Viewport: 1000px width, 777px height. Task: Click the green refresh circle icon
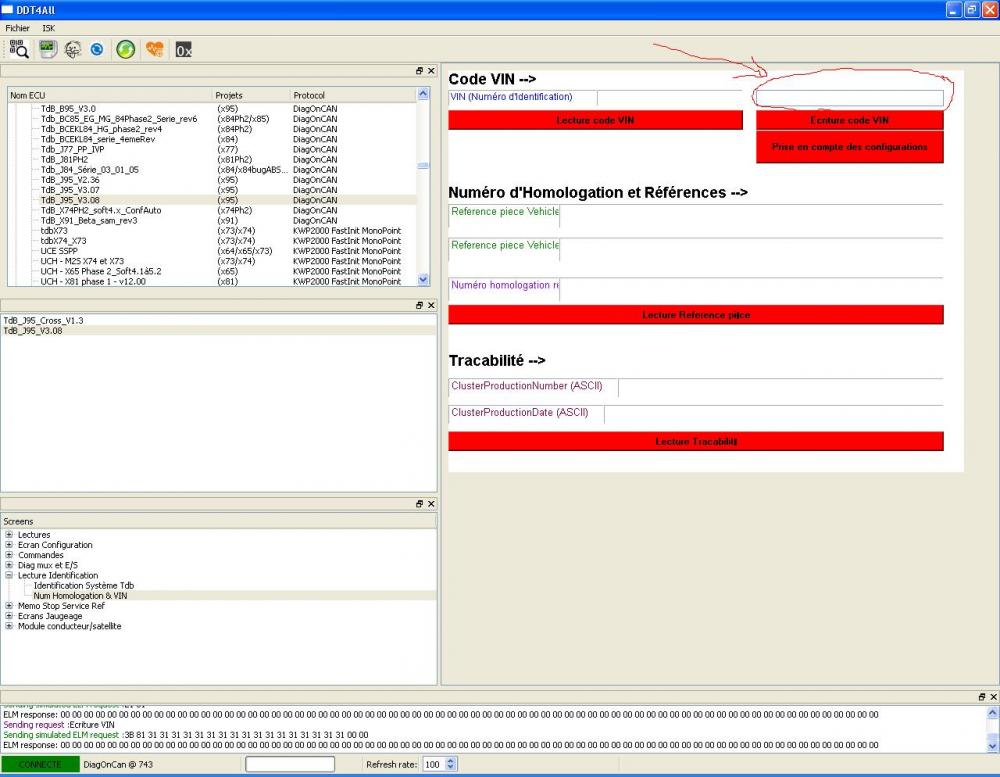tap(126, 49)
